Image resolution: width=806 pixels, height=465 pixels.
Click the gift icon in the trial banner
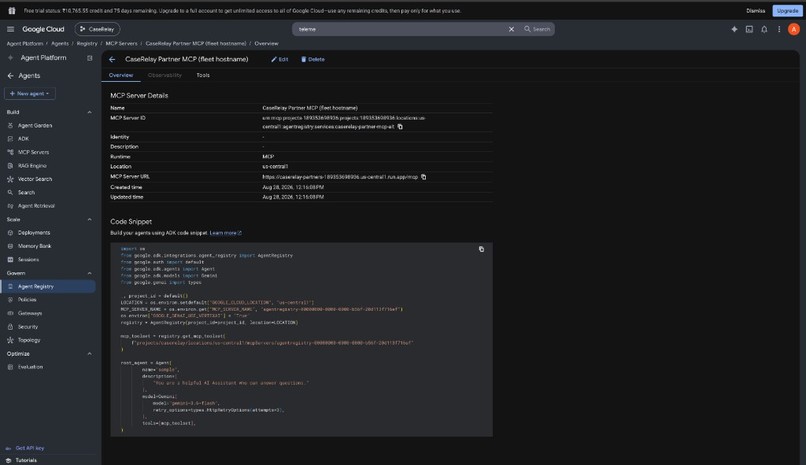[x=11, y=11]
